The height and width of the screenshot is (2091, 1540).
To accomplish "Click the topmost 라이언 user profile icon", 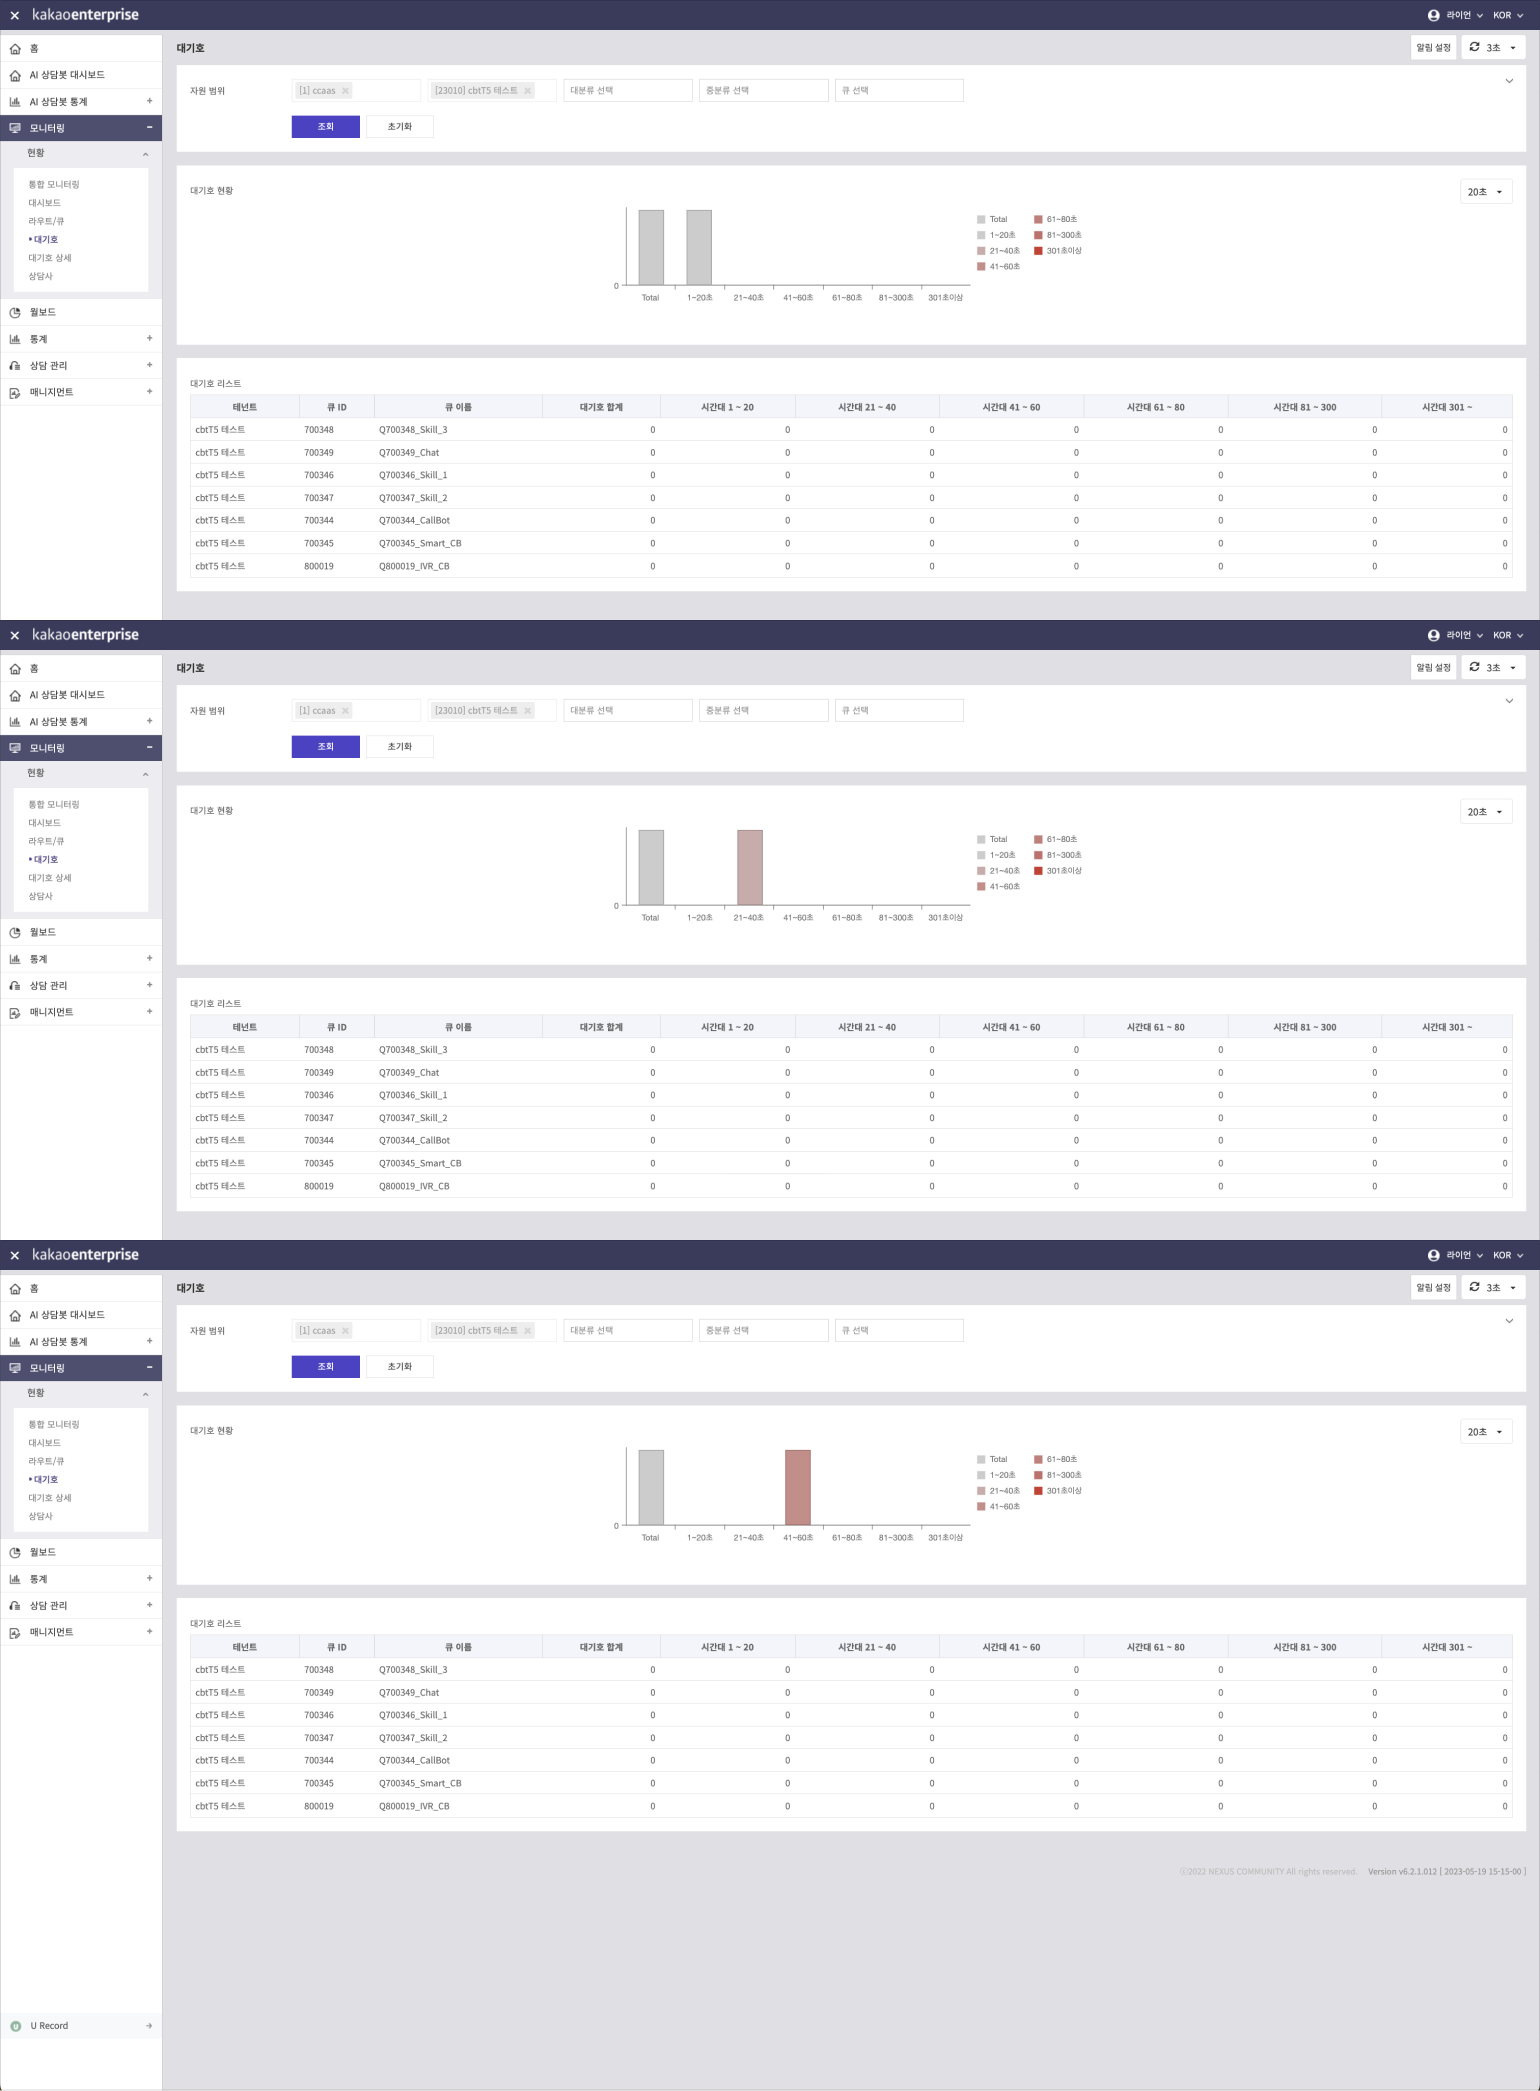I will coord(1433,16).
